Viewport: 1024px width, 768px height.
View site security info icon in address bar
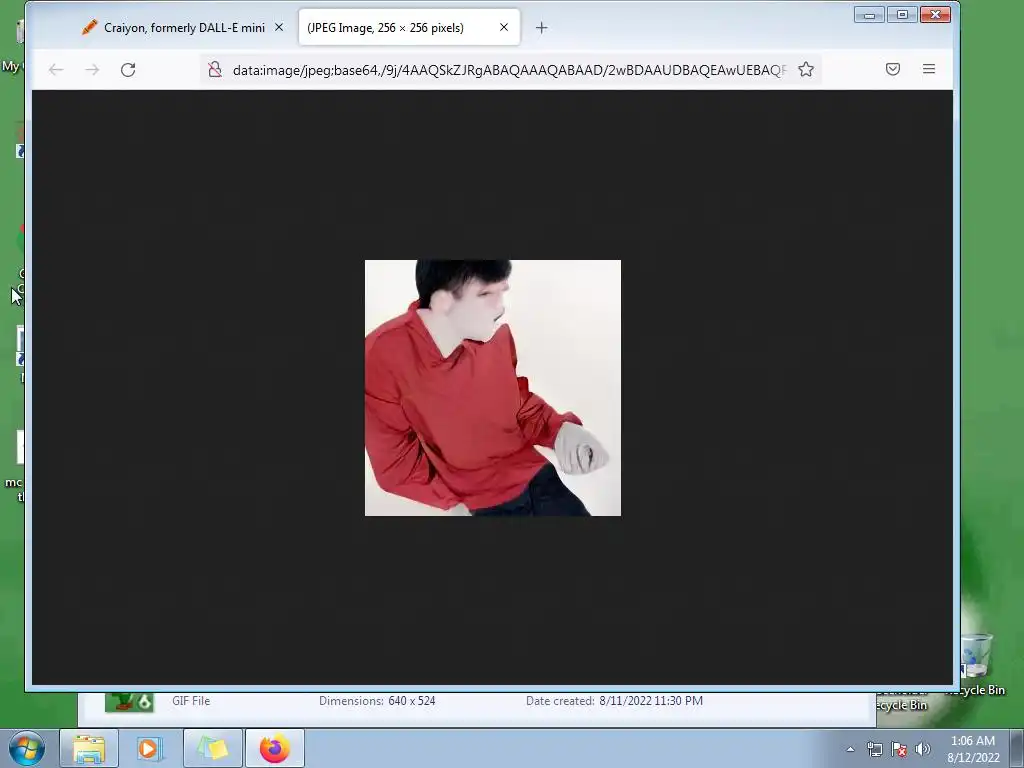[215, 69]
